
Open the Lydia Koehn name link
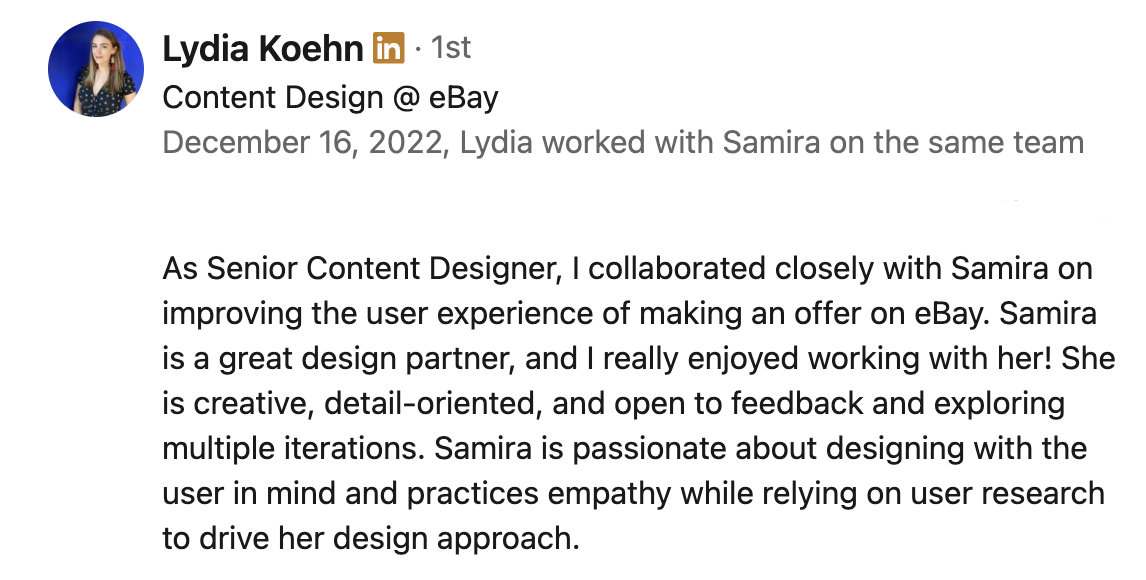click(262, 49)
